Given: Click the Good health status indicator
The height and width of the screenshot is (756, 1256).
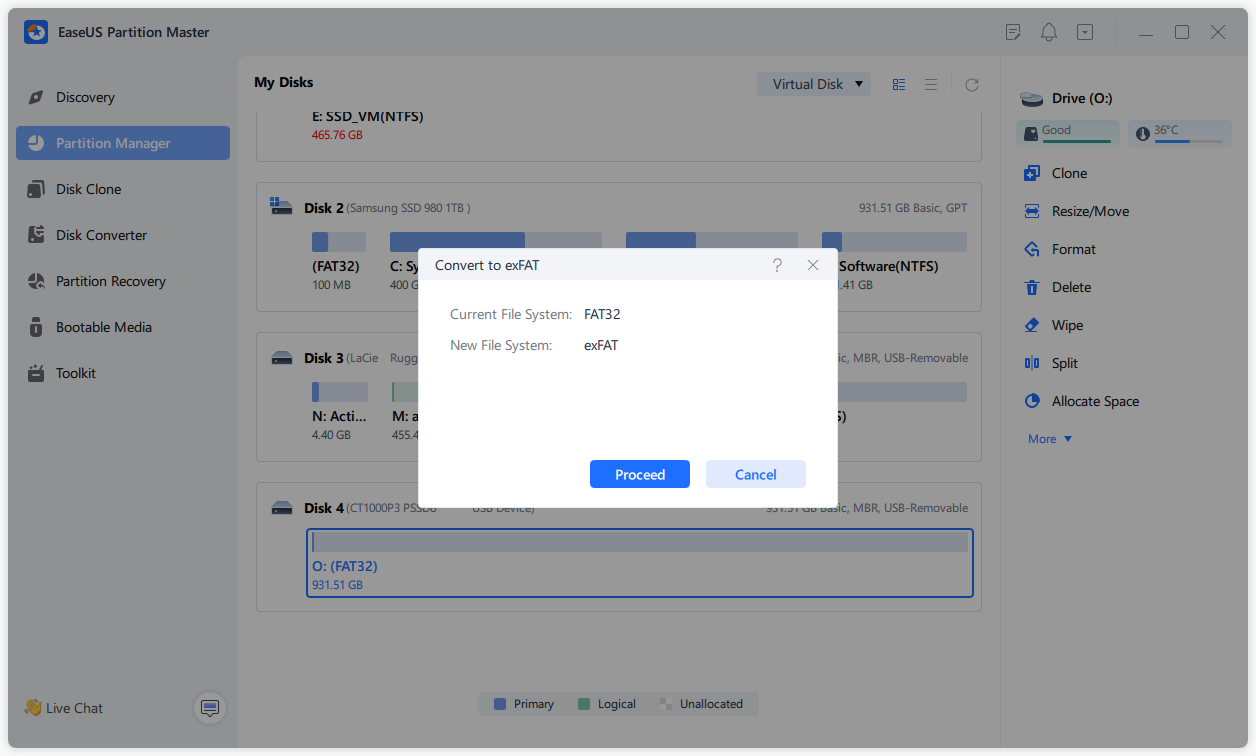Looking at the screenshot, I should pos(1068,133).
